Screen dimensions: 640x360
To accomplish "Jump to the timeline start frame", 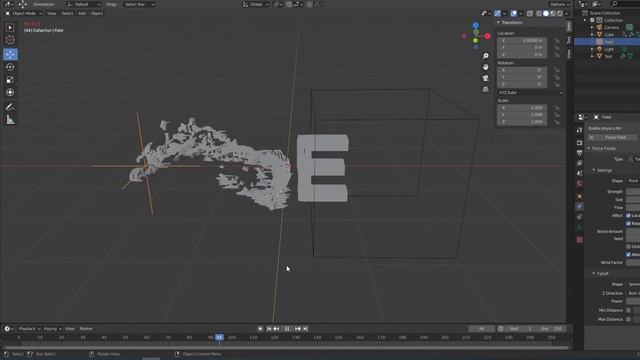I will (x=269, y=329).
